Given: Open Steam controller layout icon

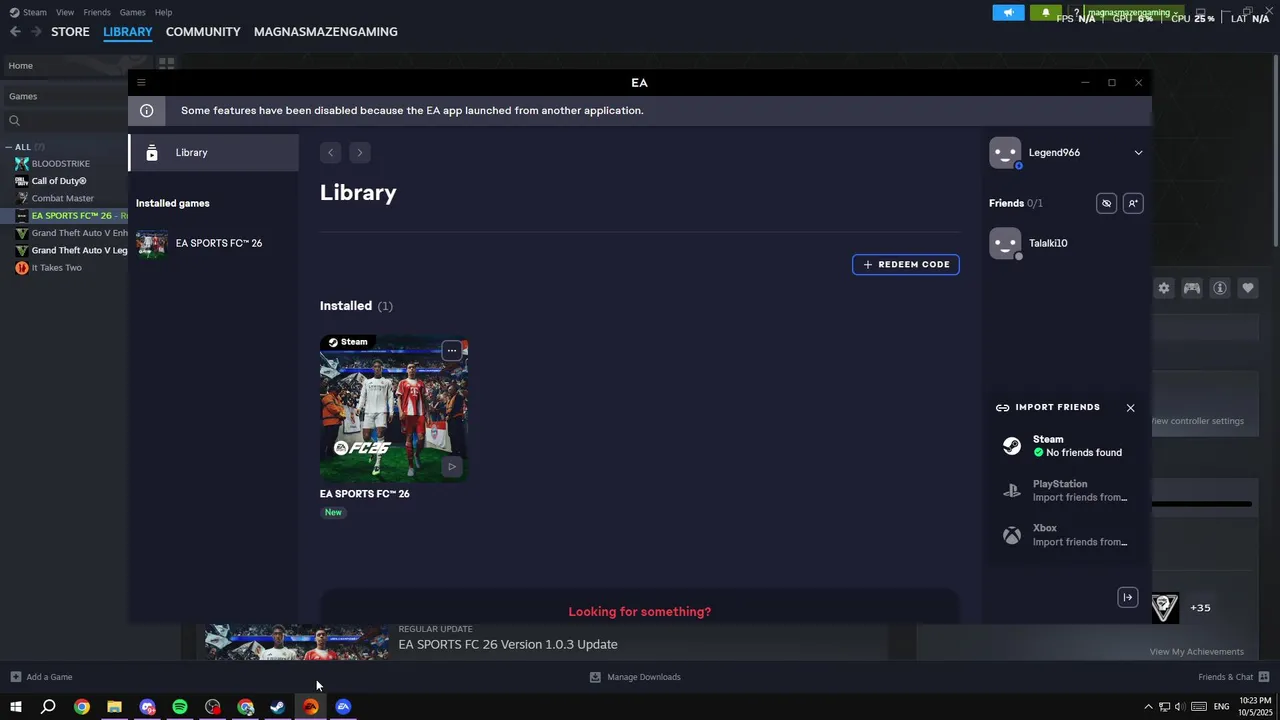Looking at the screenshot, I should point(1192,288).
